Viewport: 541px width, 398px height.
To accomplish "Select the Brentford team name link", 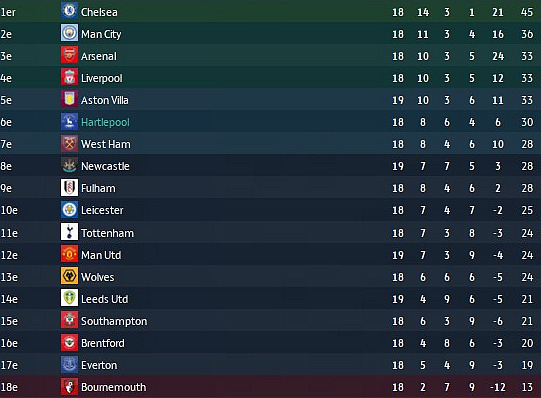I will (x=103, y=343).
